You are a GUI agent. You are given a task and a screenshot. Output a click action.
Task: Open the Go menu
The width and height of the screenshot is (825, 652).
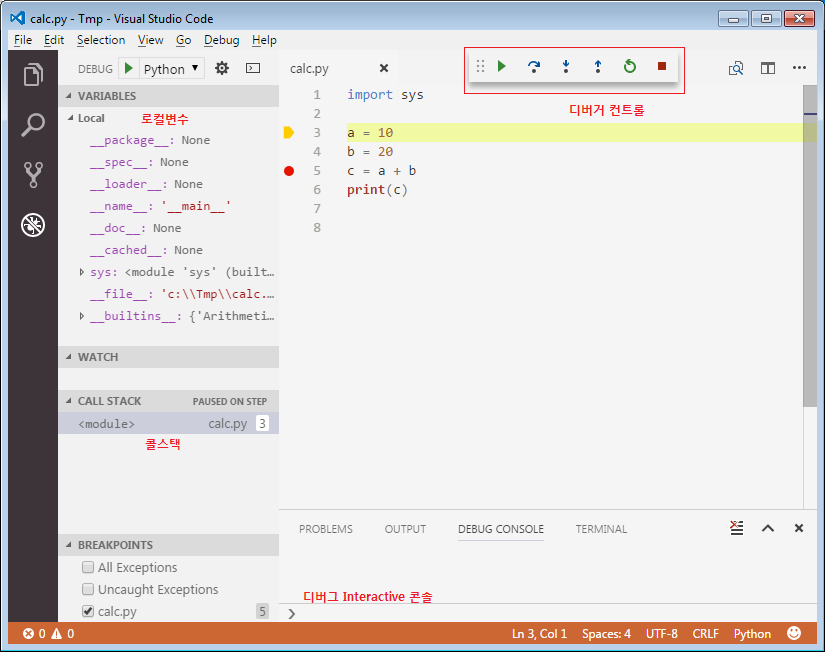point(183,40)
